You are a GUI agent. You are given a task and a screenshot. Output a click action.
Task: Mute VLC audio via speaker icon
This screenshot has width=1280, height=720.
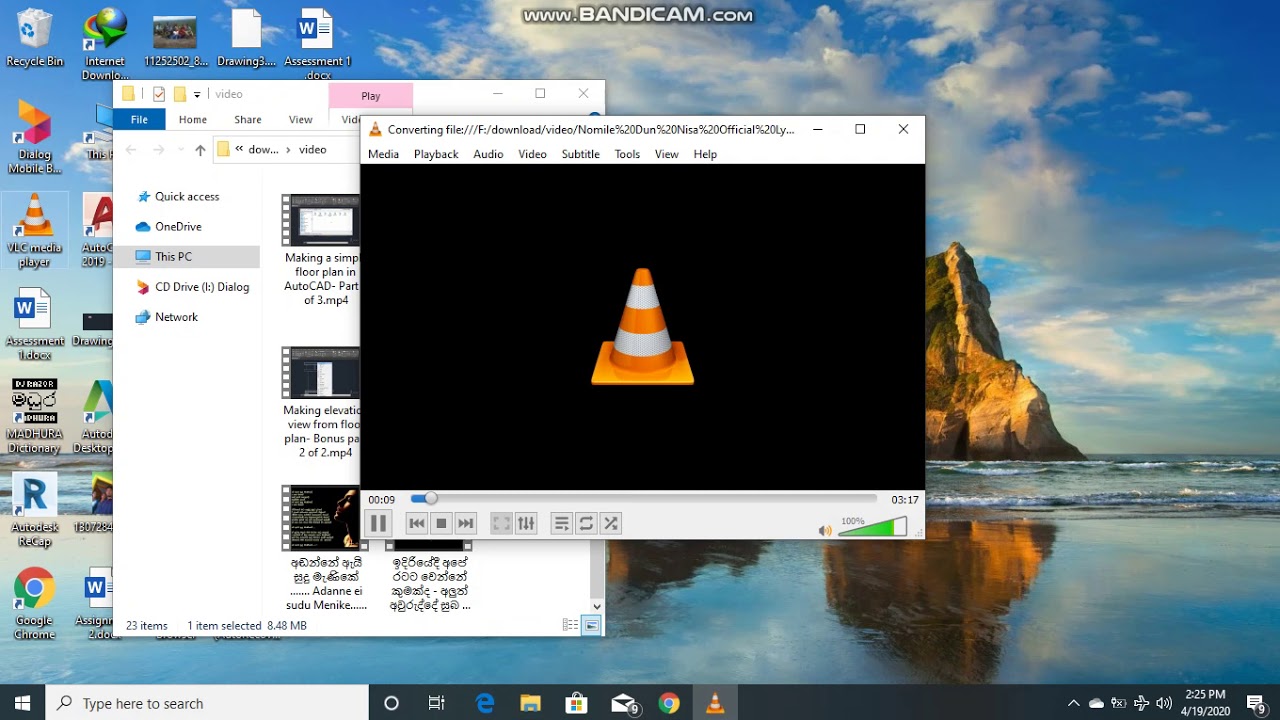825,530
